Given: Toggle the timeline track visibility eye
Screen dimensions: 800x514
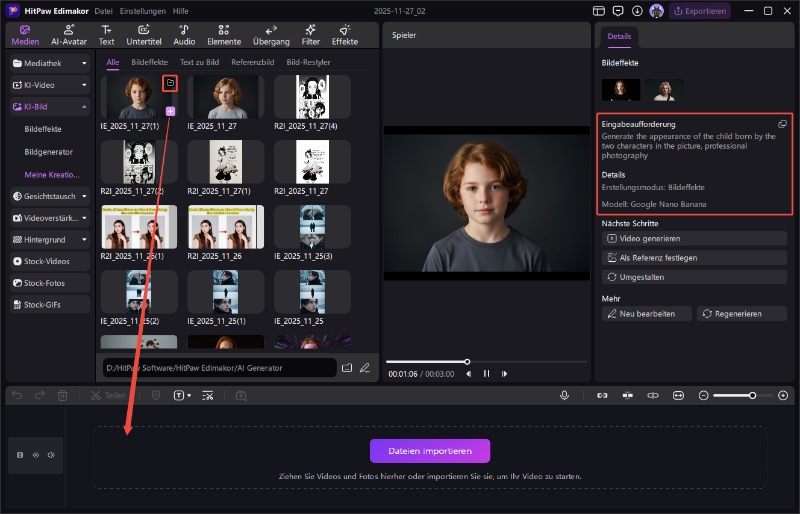Looking at the screenshot, I should point(35,455).
